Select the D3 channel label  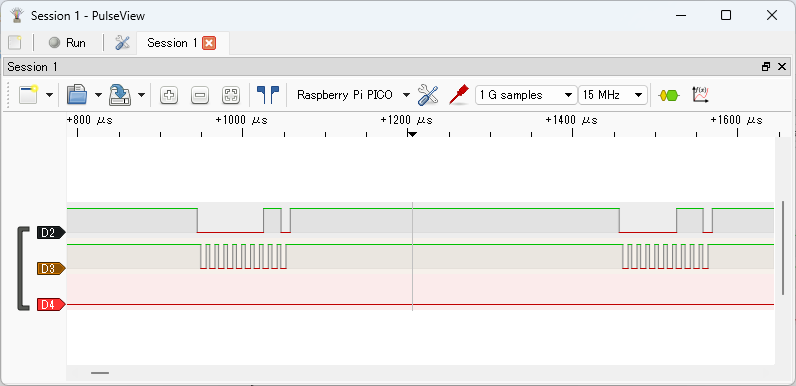coord(51,269)
